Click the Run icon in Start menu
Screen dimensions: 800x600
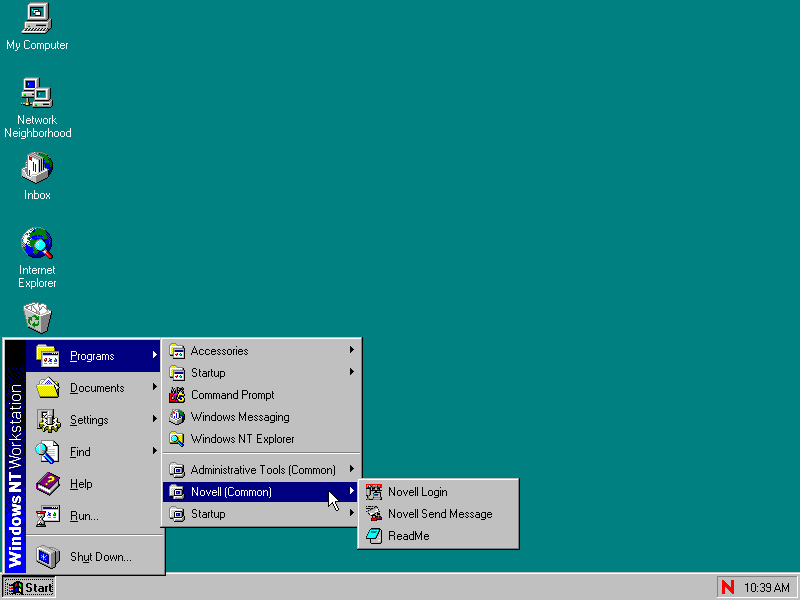[48, 516]
